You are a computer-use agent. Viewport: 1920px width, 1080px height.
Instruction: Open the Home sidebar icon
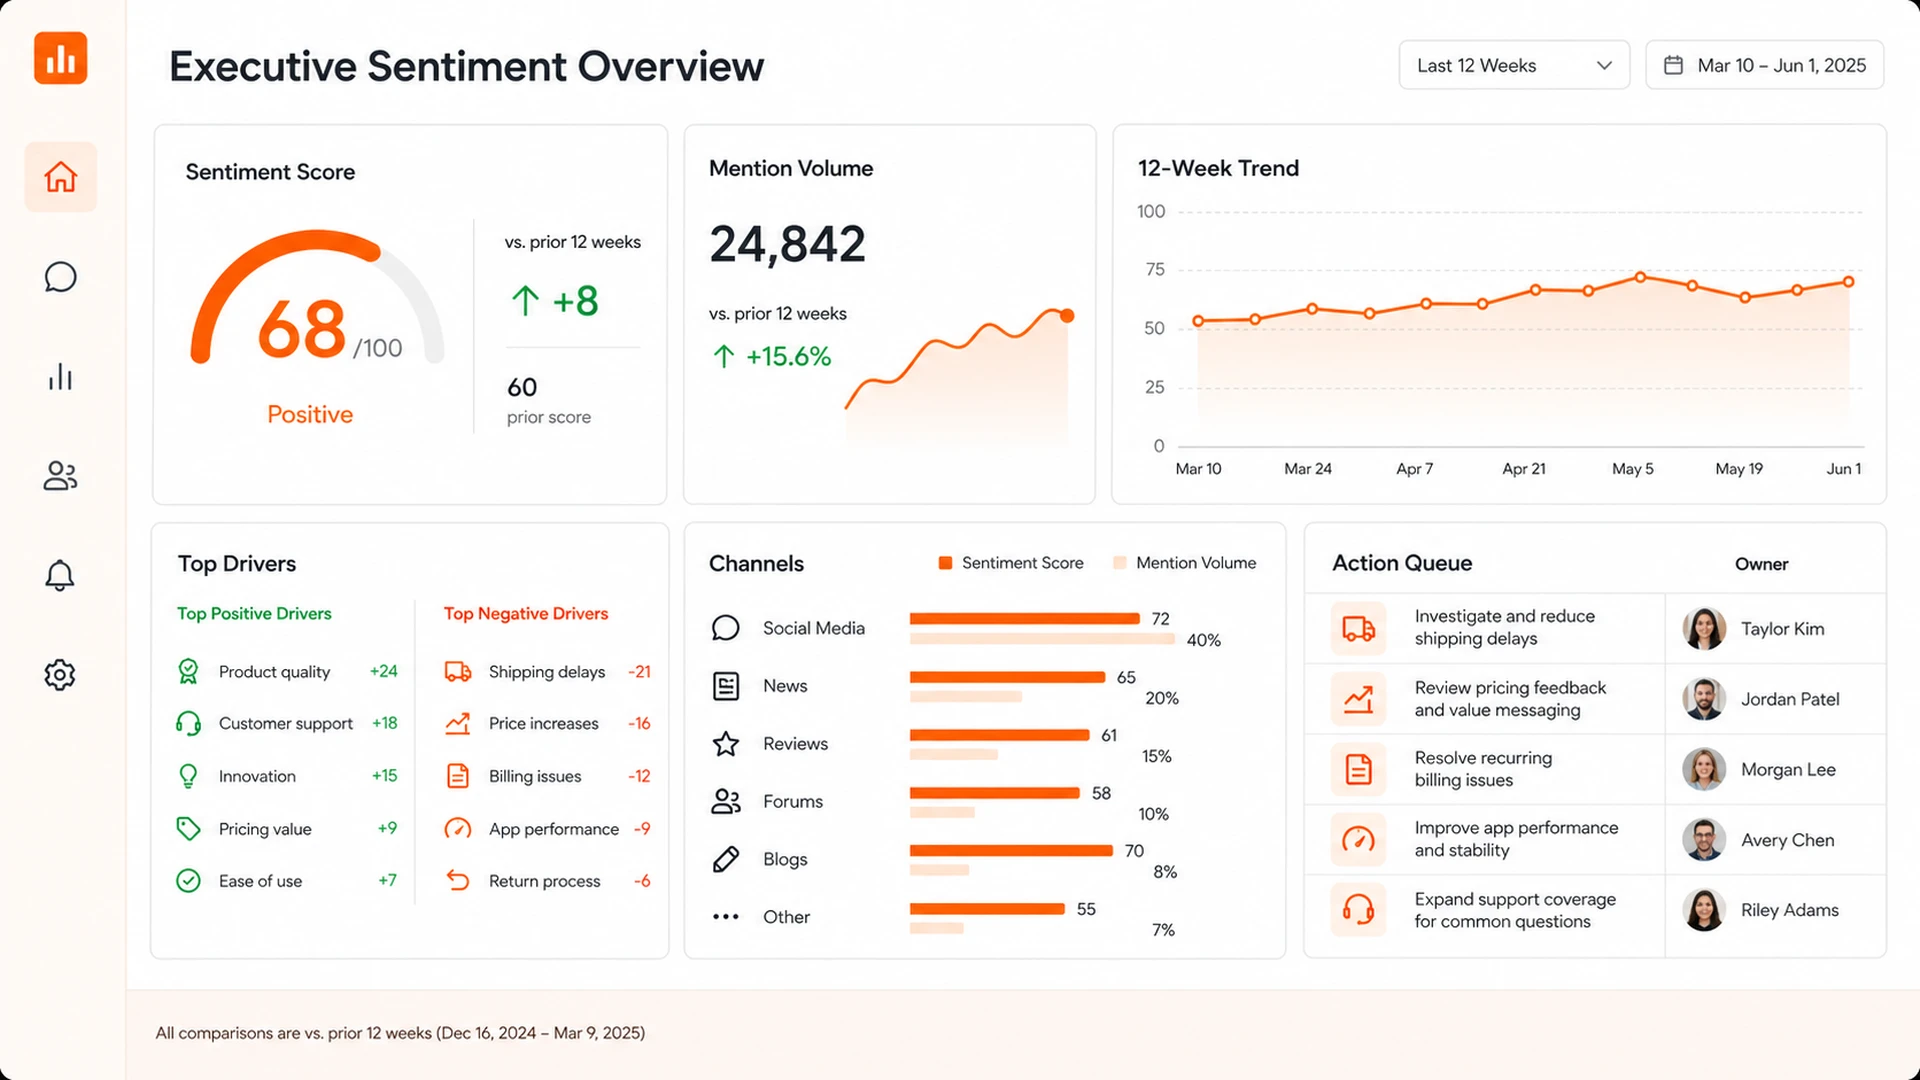pyautogui.click(x=60, y=177)
